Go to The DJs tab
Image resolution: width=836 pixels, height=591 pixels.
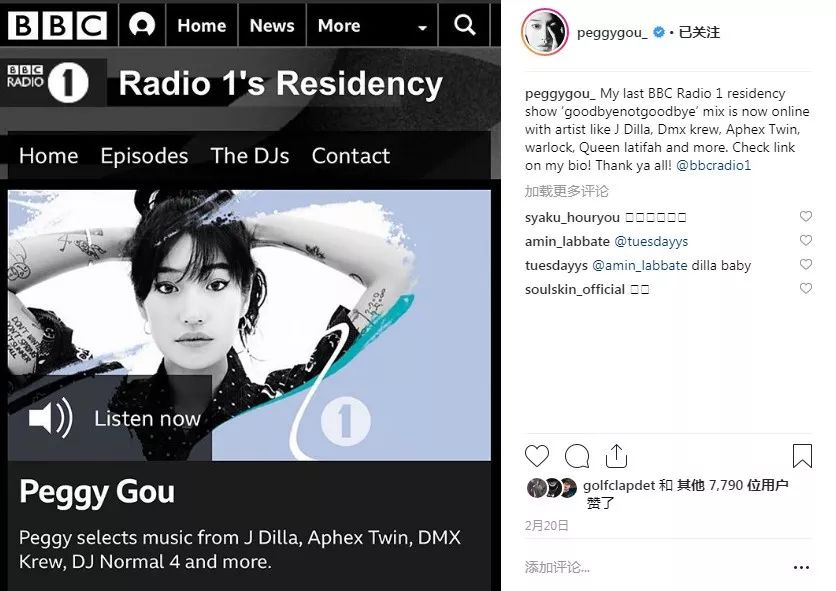(x=250, y=156)
